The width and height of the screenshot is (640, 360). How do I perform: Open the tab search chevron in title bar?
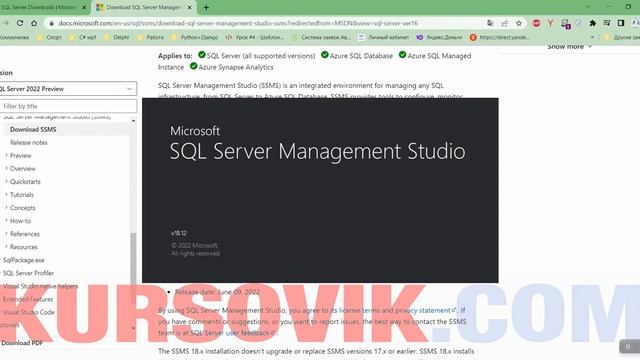tap(588, 7)
